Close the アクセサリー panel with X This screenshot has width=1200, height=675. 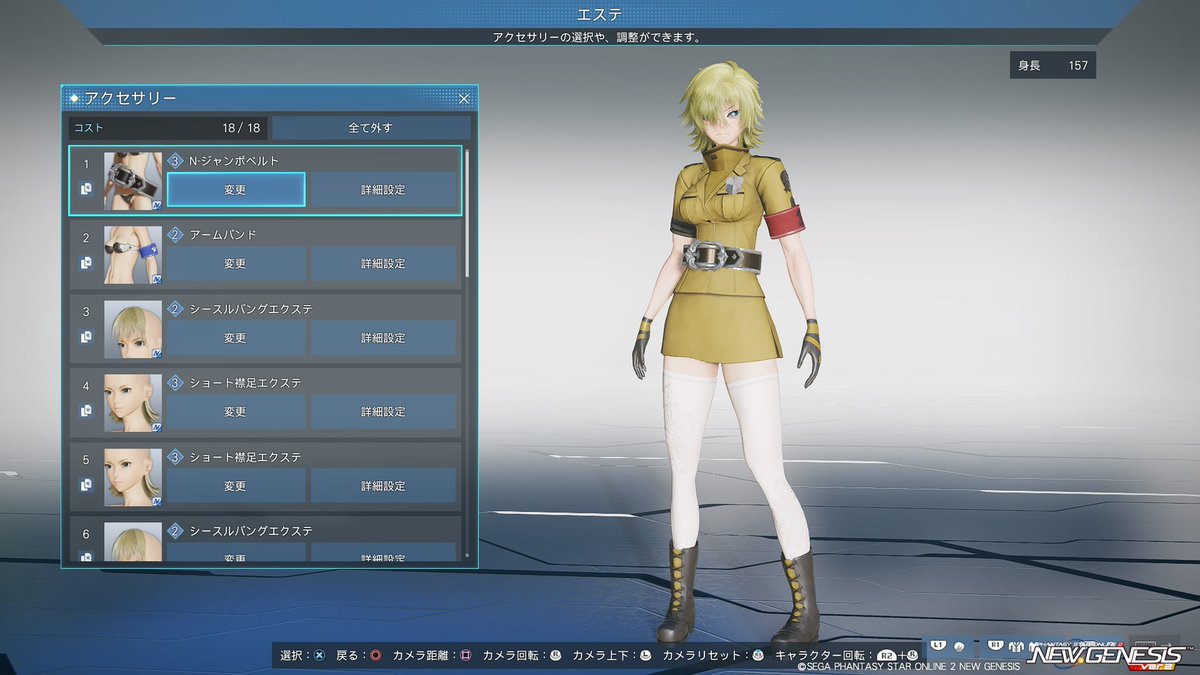[x=464, y=98]
